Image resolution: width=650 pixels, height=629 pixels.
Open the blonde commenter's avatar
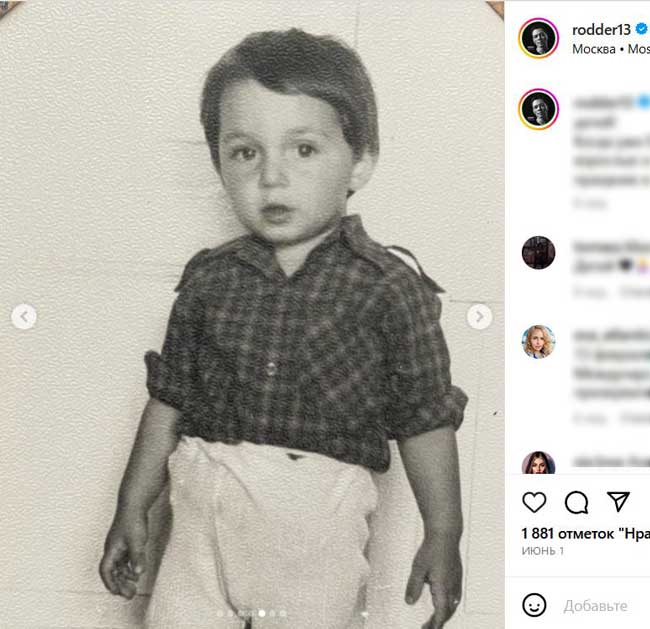(x=538, y=342)
